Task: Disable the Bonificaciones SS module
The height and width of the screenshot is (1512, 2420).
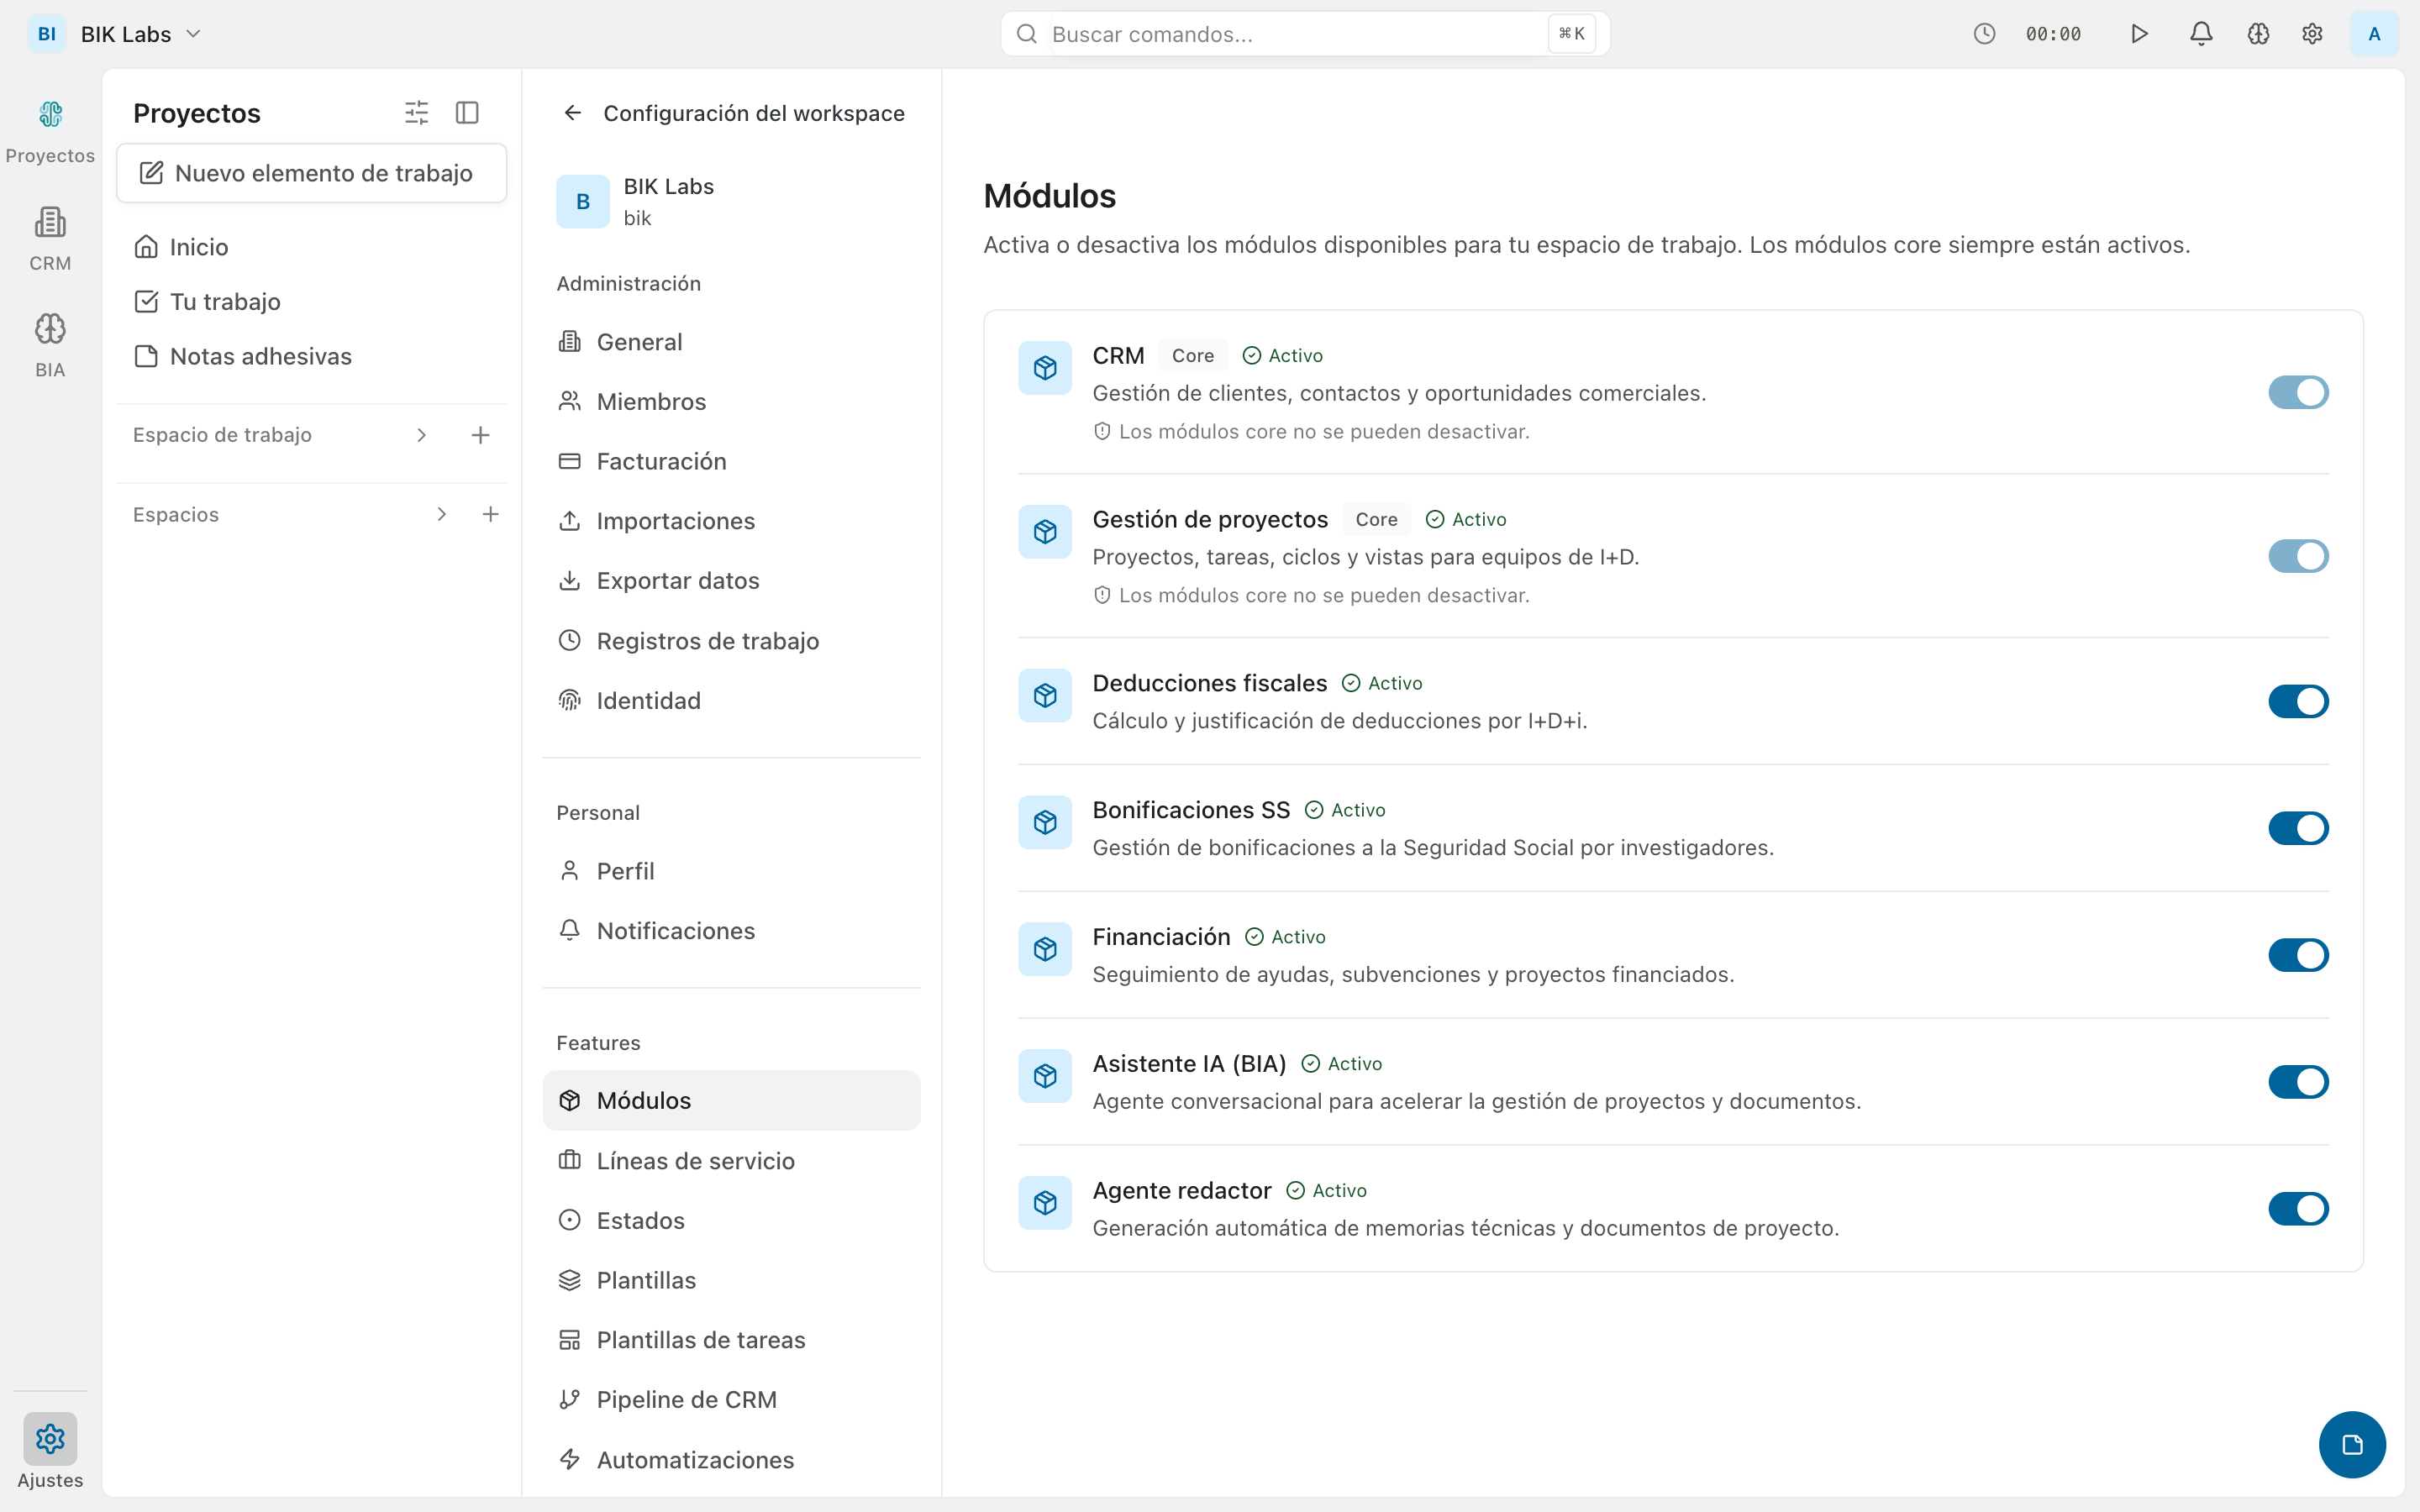Action: 2298,828
